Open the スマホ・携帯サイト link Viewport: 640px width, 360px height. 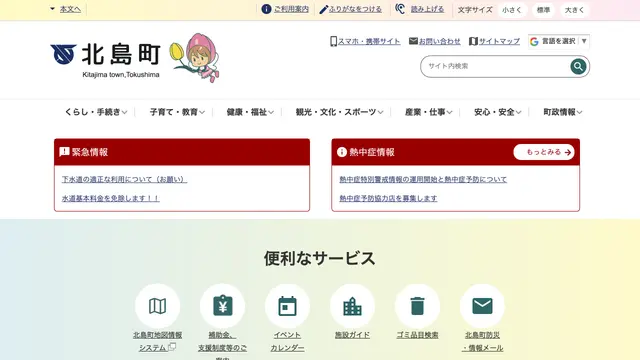369,41
